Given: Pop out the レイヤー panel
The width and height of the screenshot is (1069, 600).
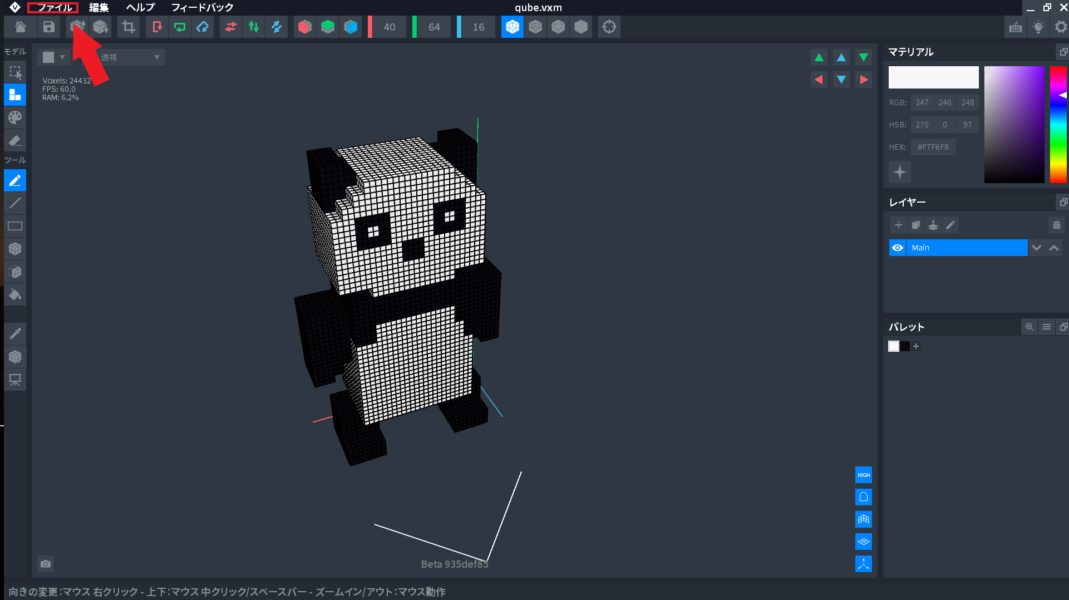Looking at the screenshot, I should 1063,202.
